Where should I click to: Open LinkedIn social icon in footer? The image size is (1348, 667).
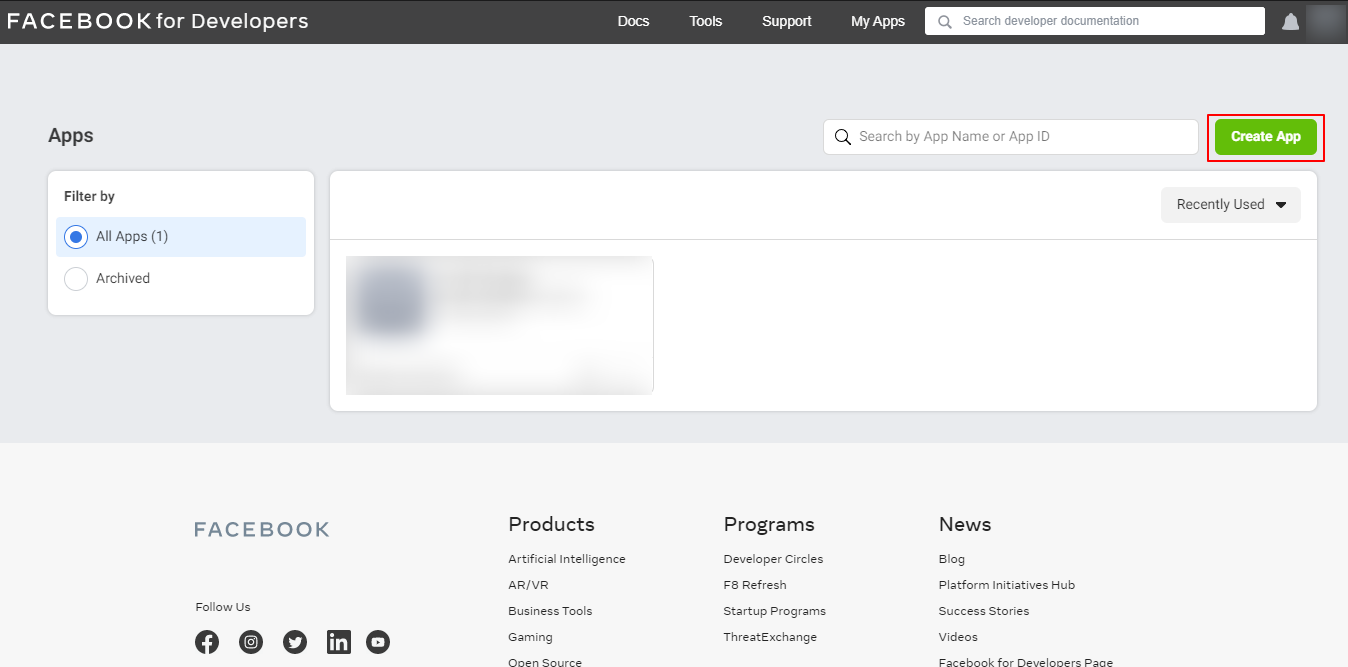click(x=339, y=642)
